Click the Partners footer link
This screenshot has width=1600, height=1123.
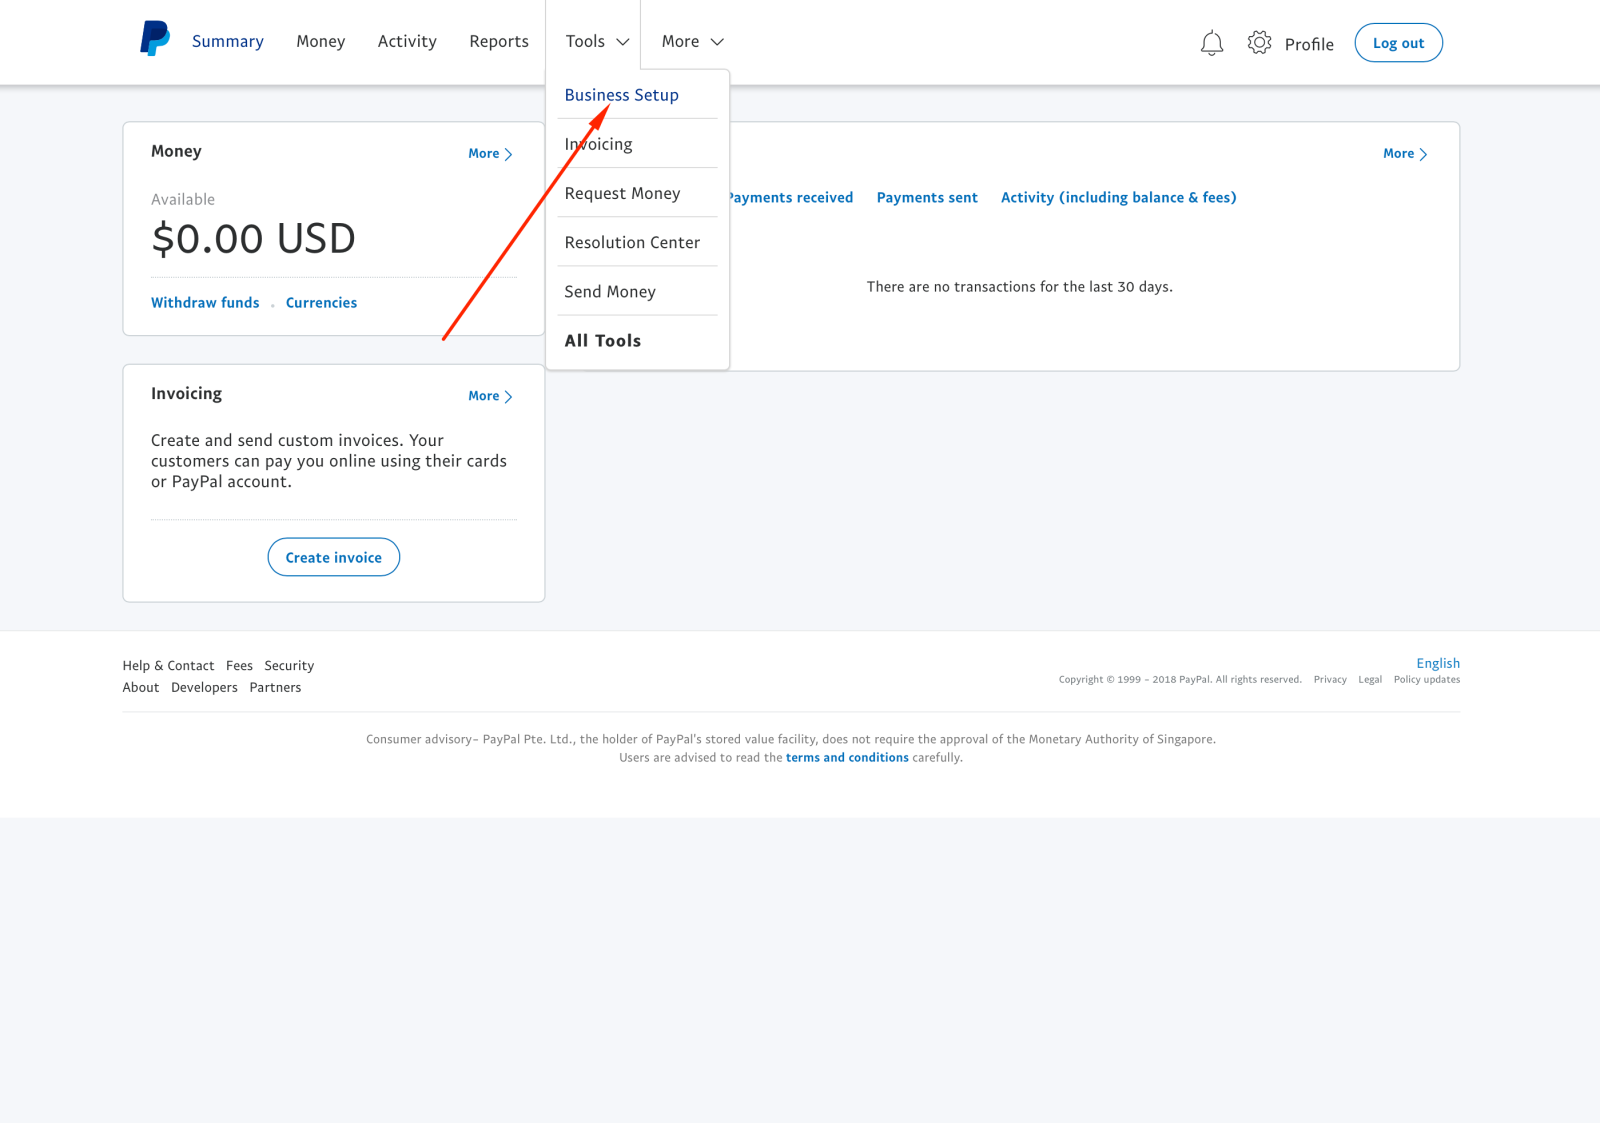(275, 687)
